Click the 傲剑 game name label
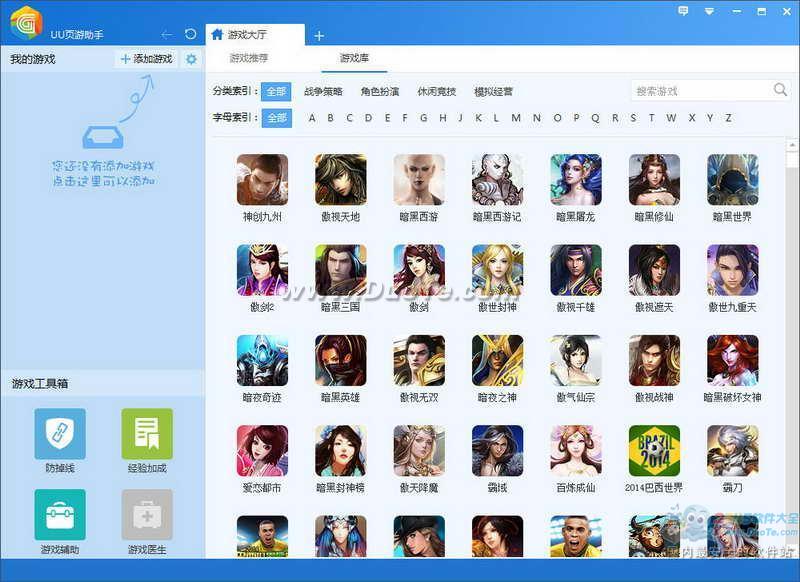800x582 pixels. [419, 307]
